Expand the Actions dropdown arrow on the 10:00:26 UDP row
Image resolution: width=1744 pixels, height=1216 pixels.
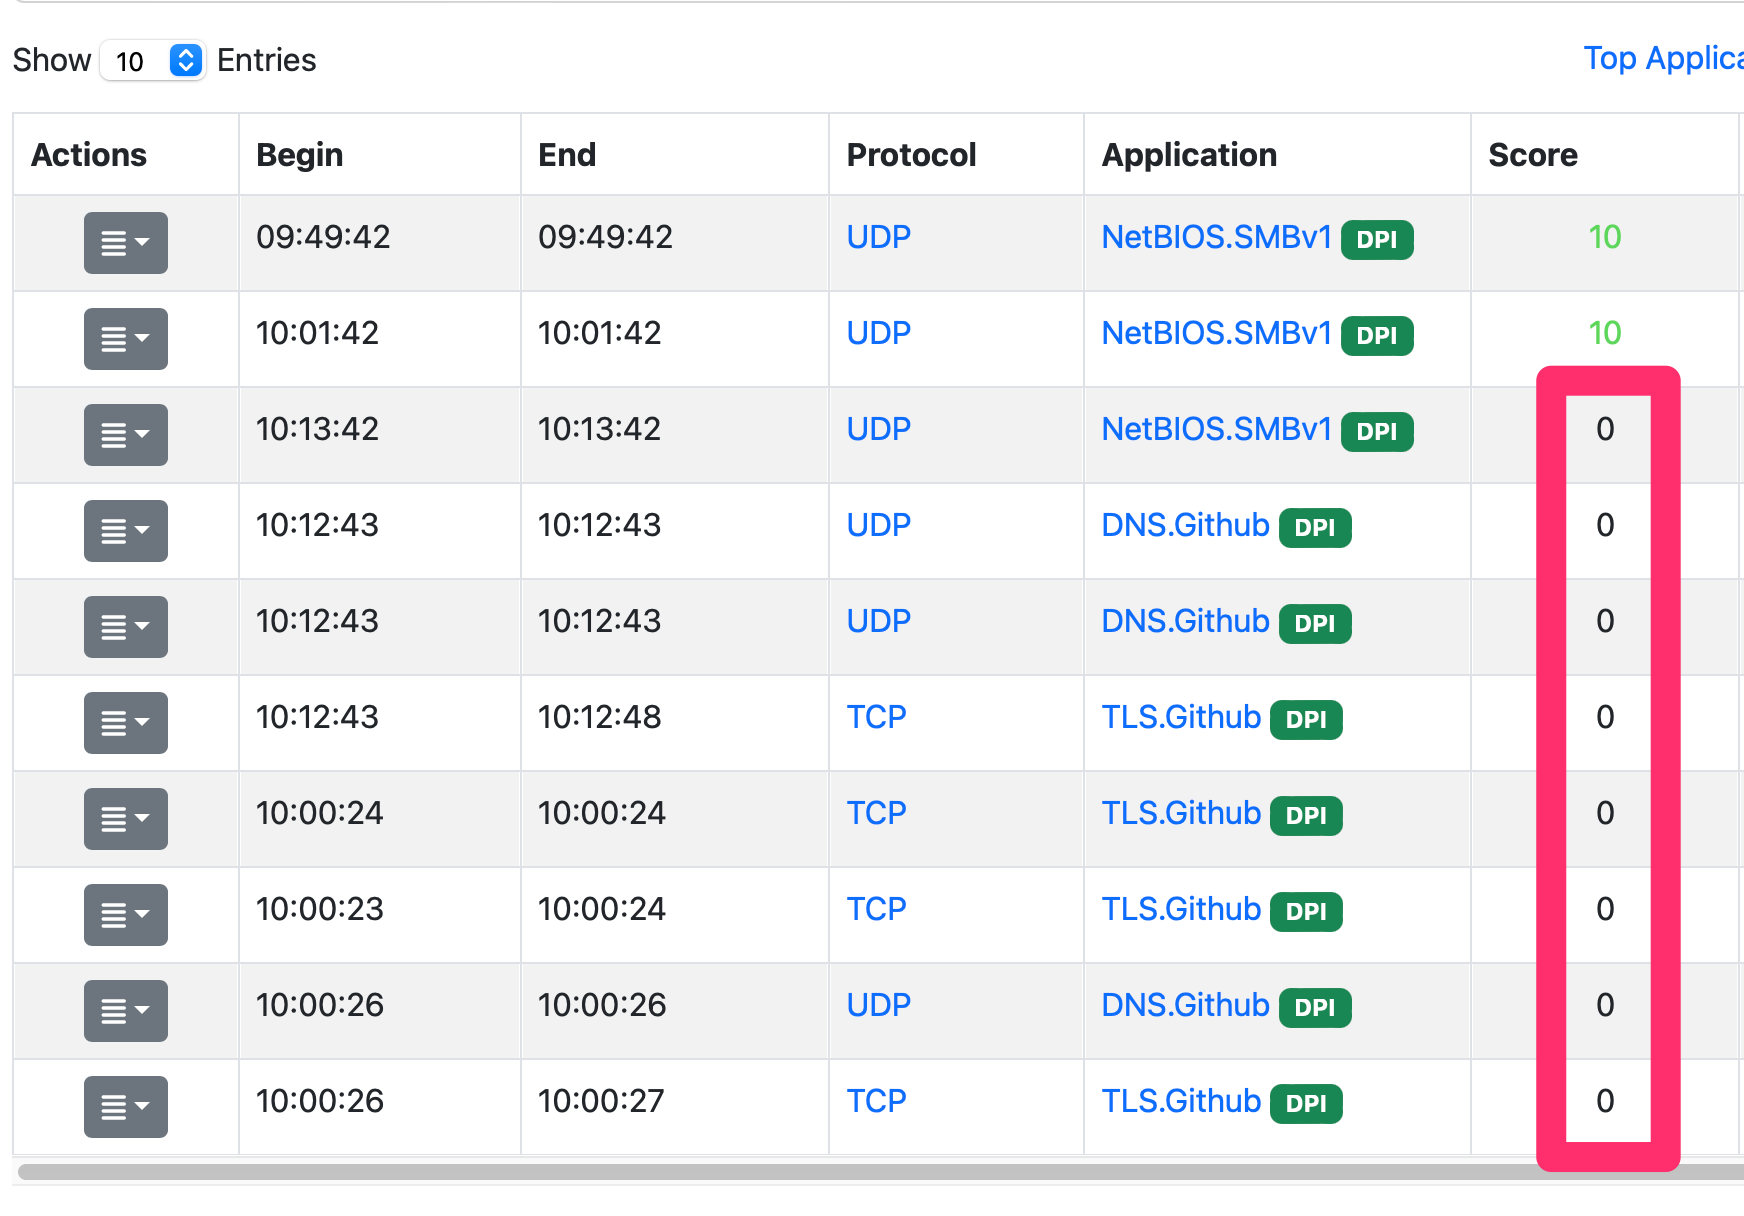pos(143,1010)
